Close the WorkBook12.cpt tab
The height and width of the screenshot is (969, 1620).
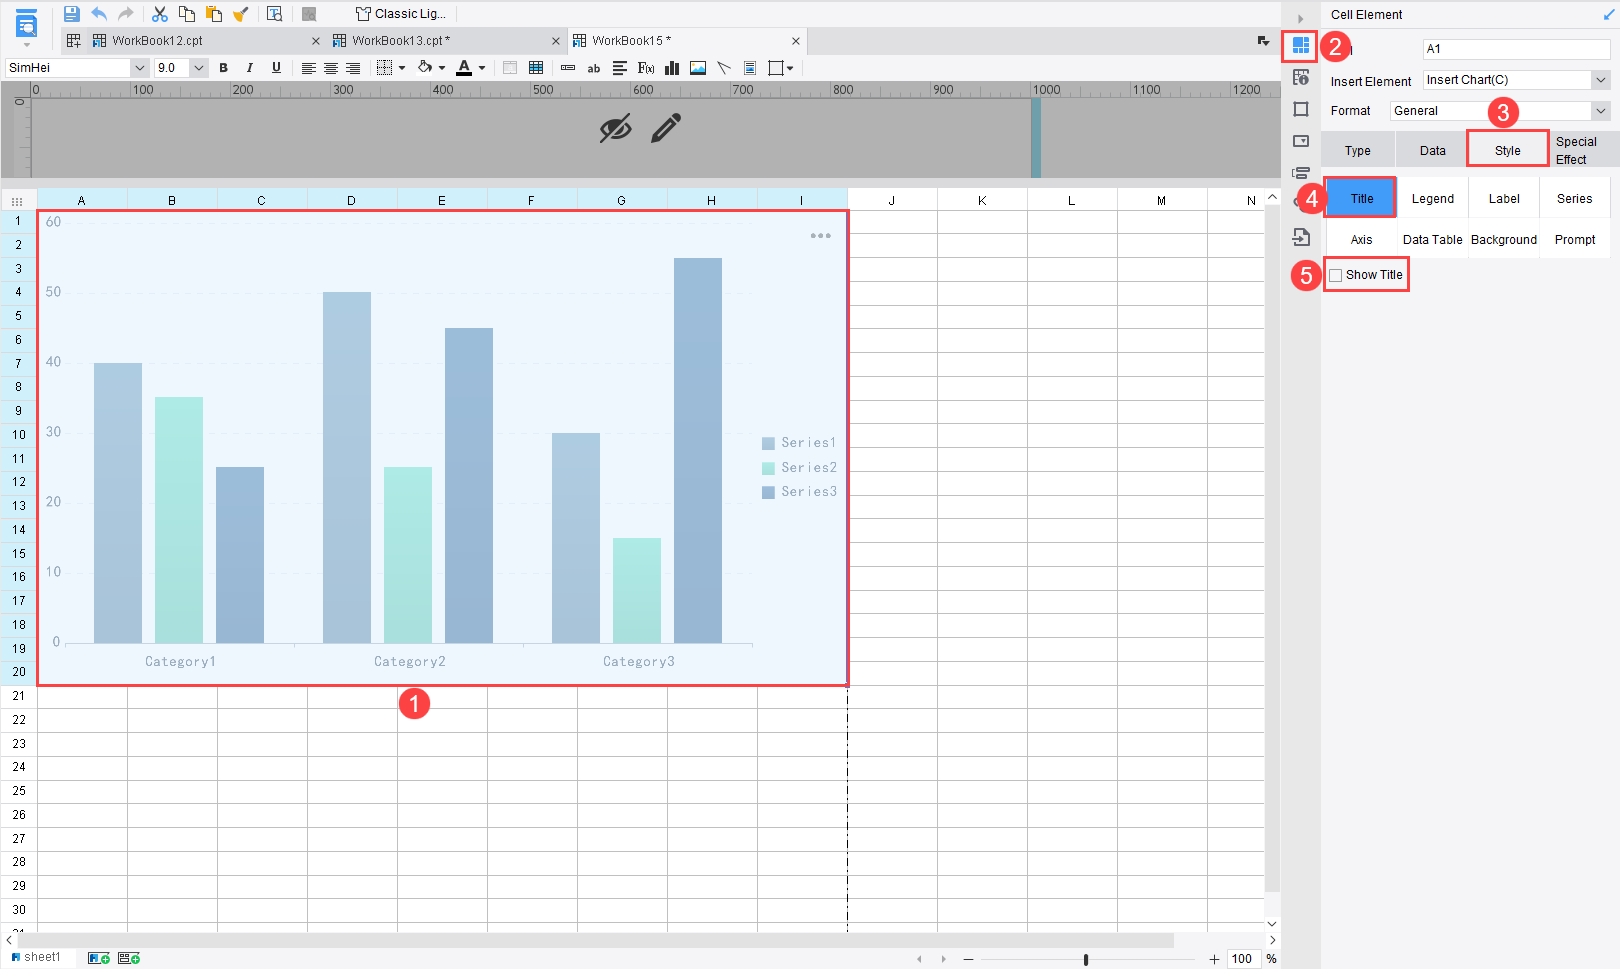316,41
